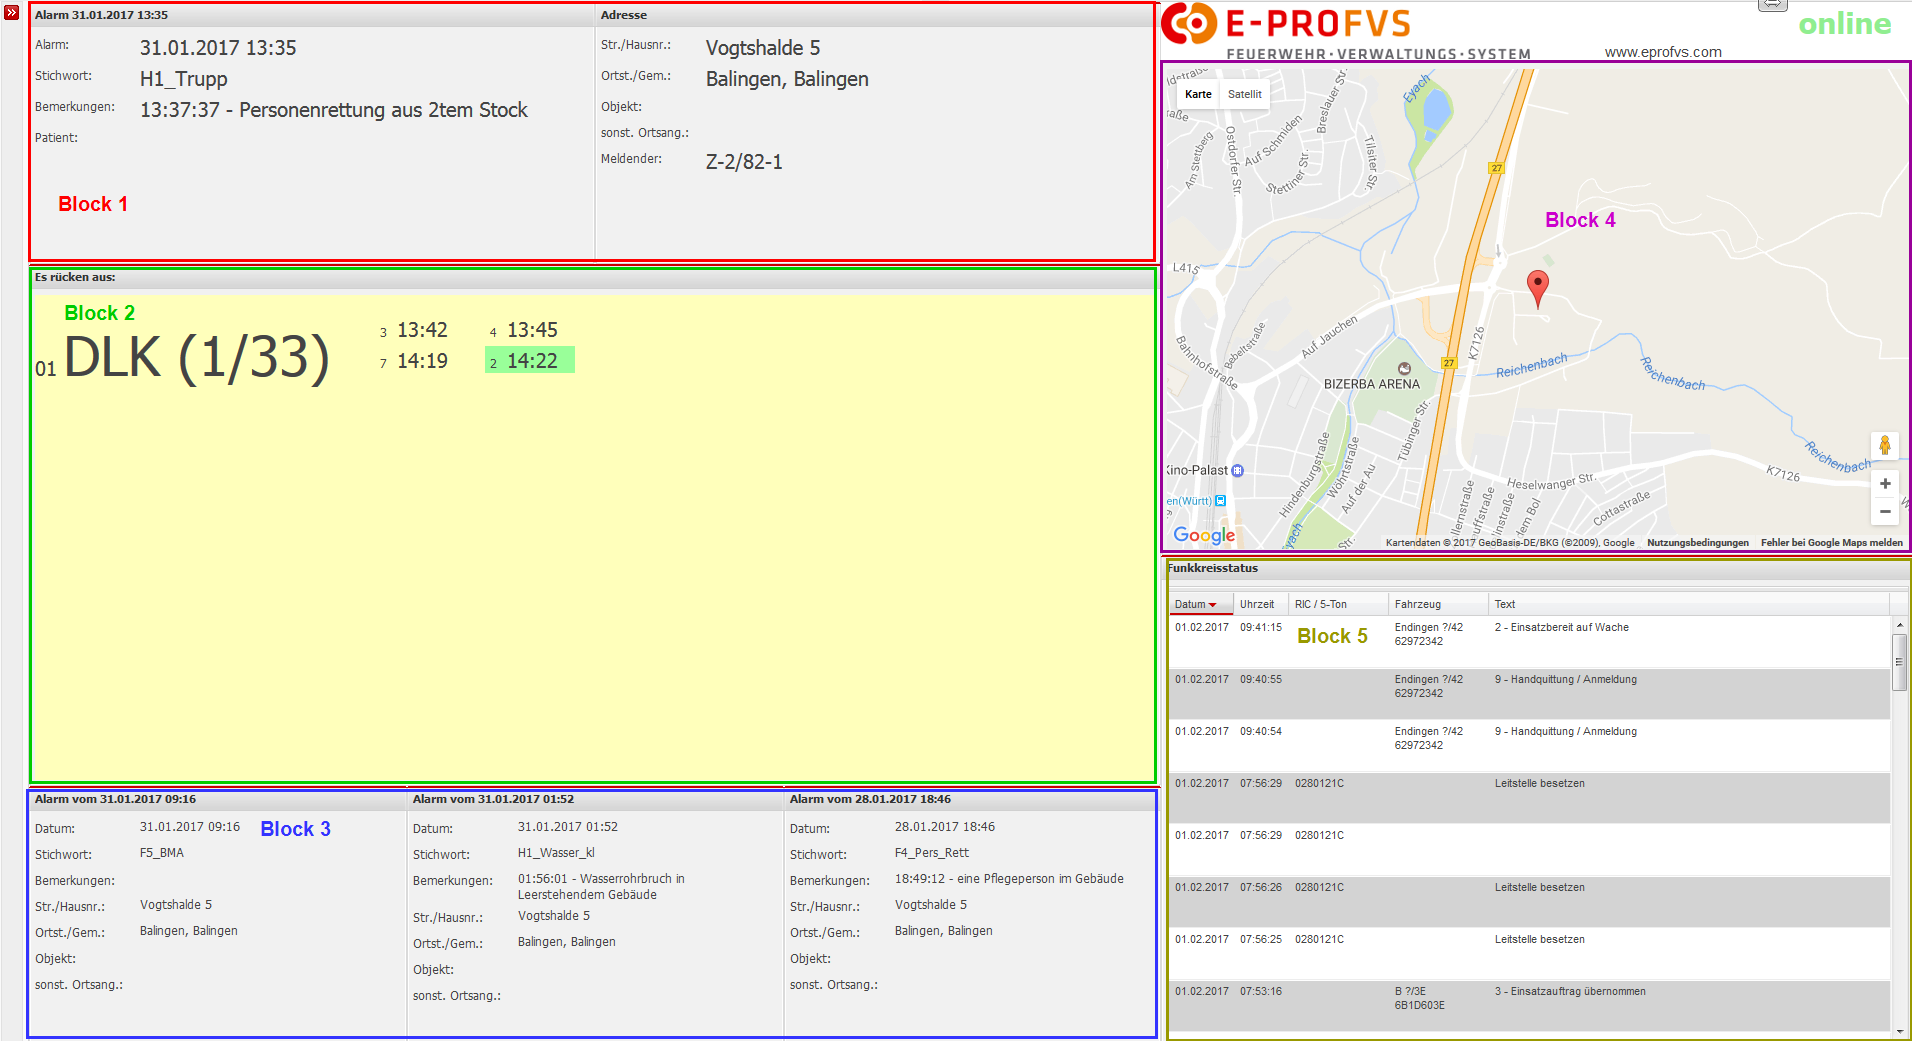Image resolution: width=1912 pixels, height=1041 pixels.
Task: Zoom in the map with the plus button
Action: pos(1884,484)
